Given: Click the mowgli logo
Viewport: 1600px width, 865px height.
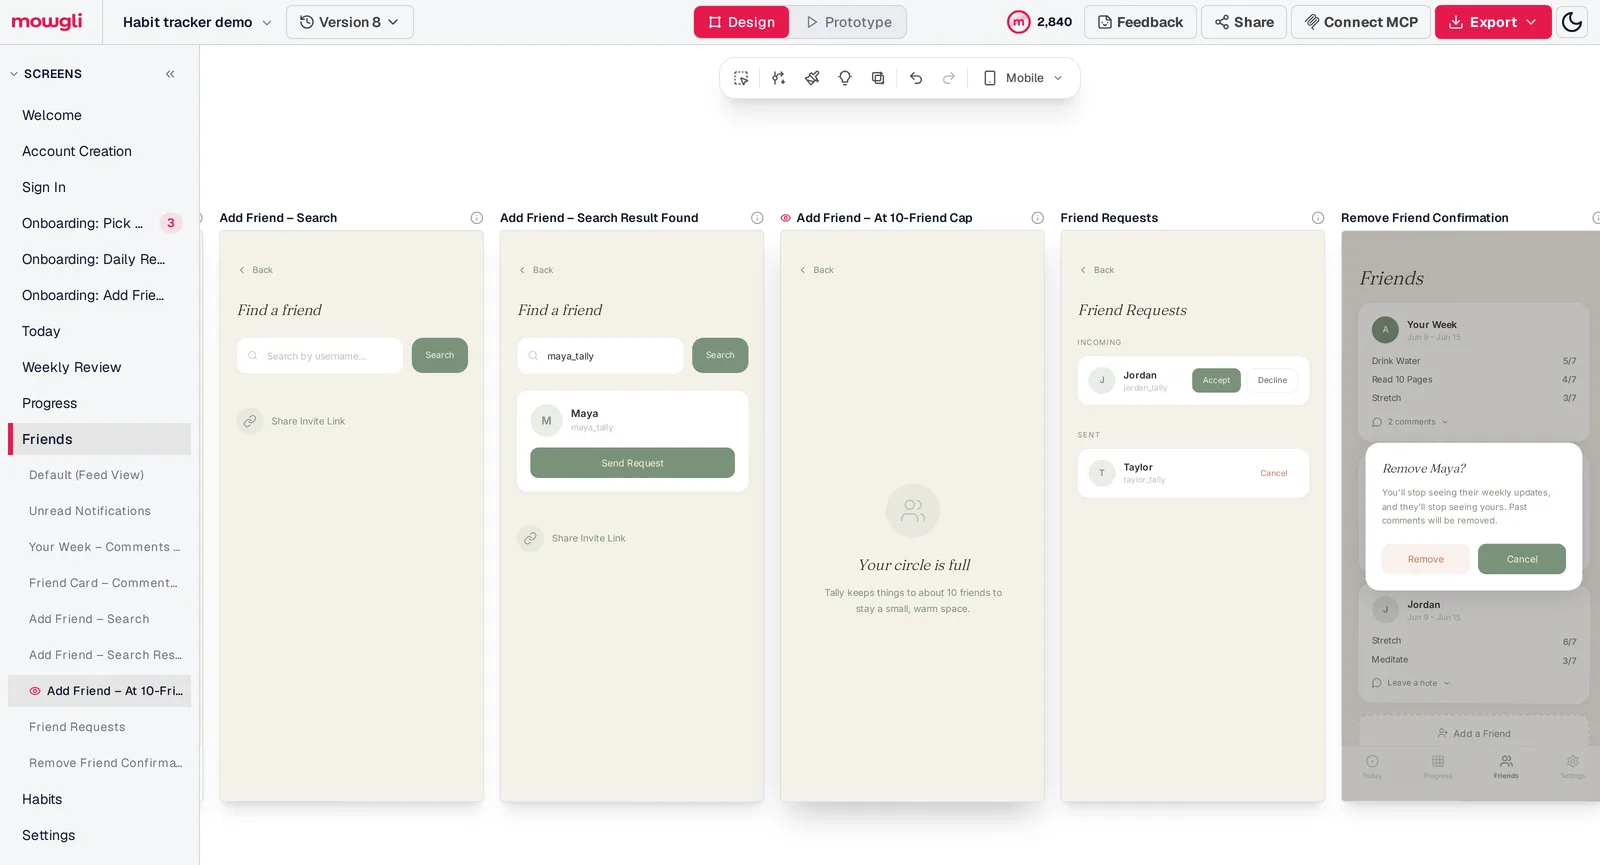Looking at the screenshot, I should 47,21.
